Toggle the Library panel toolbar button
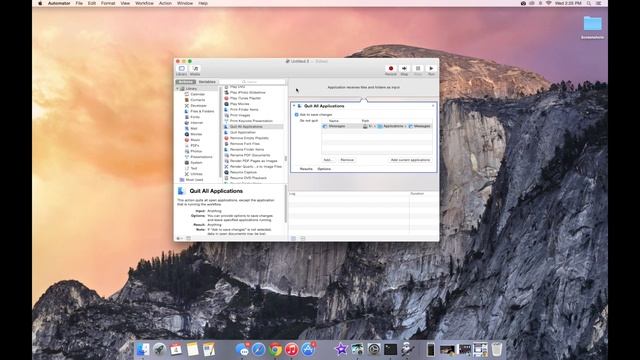 pyautogui.click(x=182, y=70)
